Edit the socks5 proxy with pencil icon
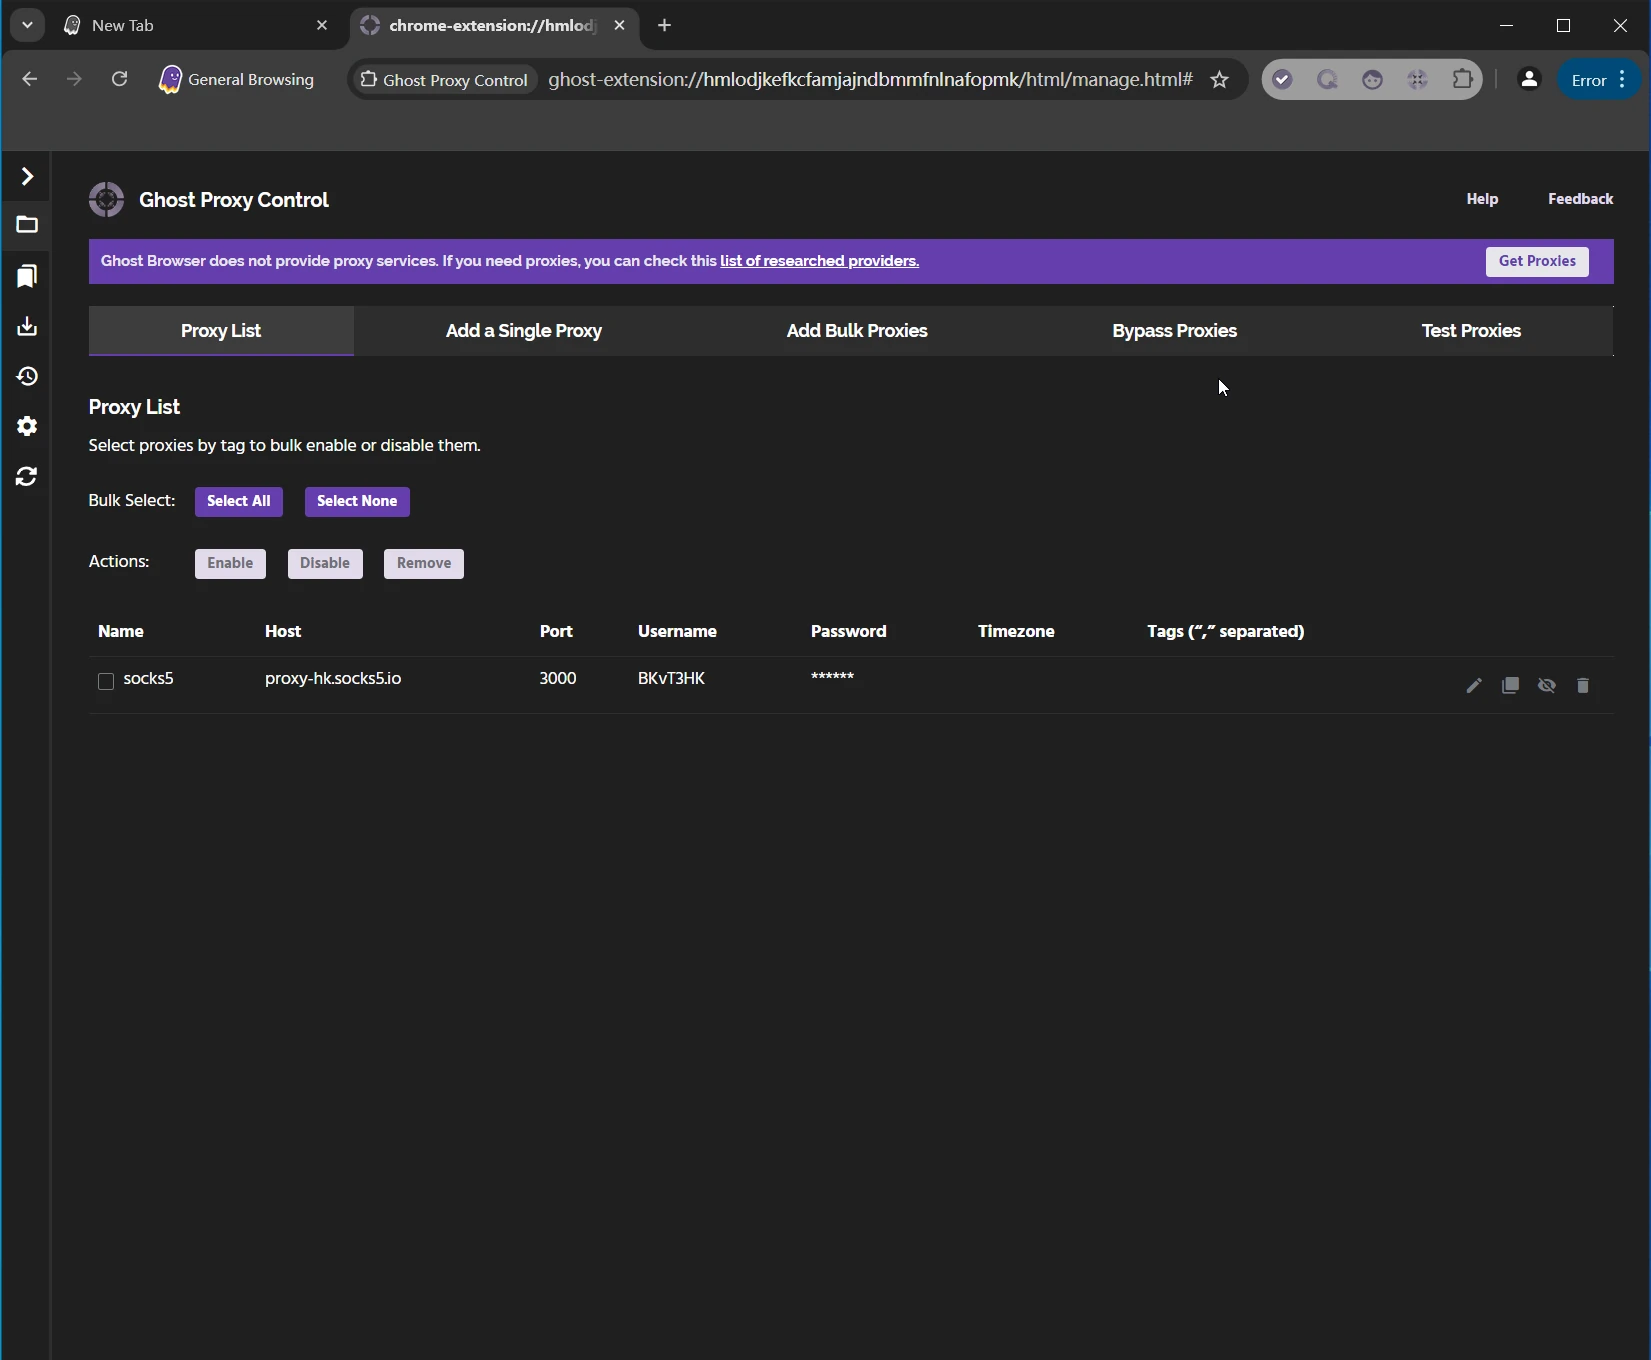The image size is (1651, 1360). 1474,686
